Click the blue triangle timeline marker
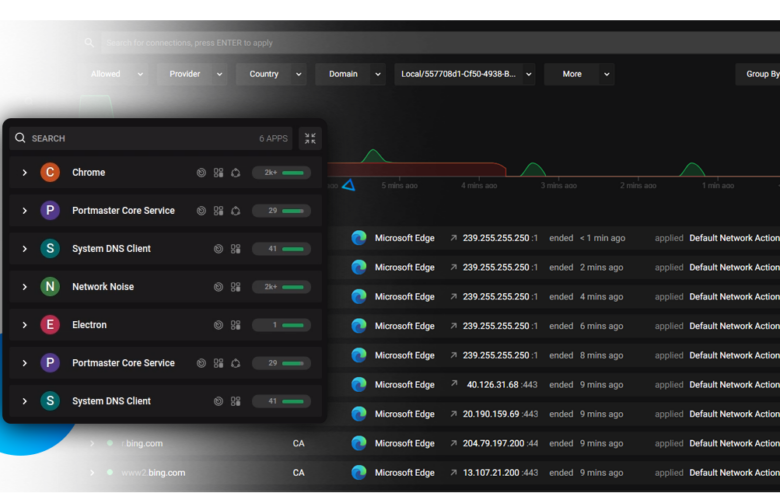 [x=349, y=186]
